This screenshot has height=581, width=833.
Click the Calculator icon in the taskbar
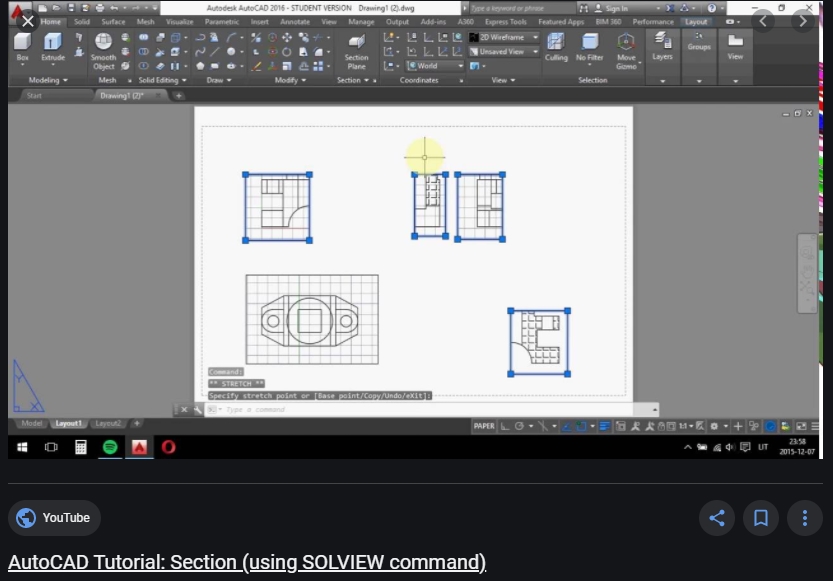tap(81, 447)
